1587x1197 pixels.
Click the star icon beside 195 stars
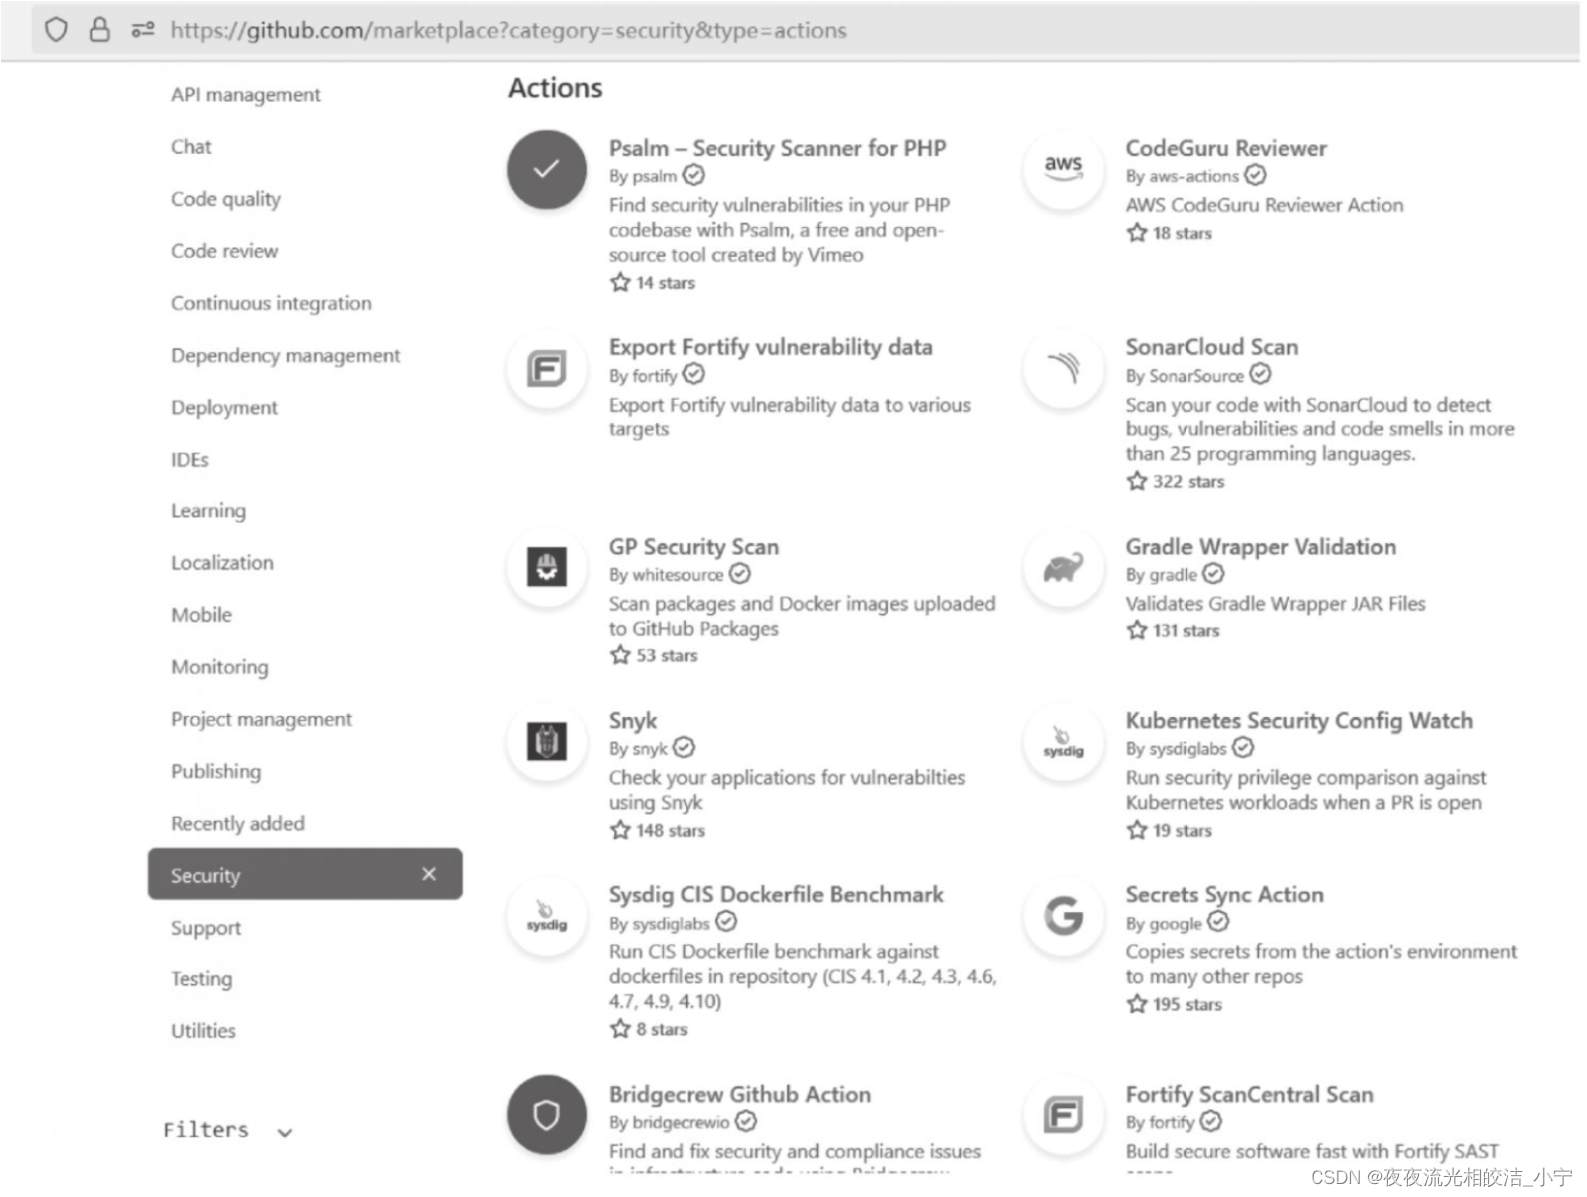click(x=1137, y=1004)
